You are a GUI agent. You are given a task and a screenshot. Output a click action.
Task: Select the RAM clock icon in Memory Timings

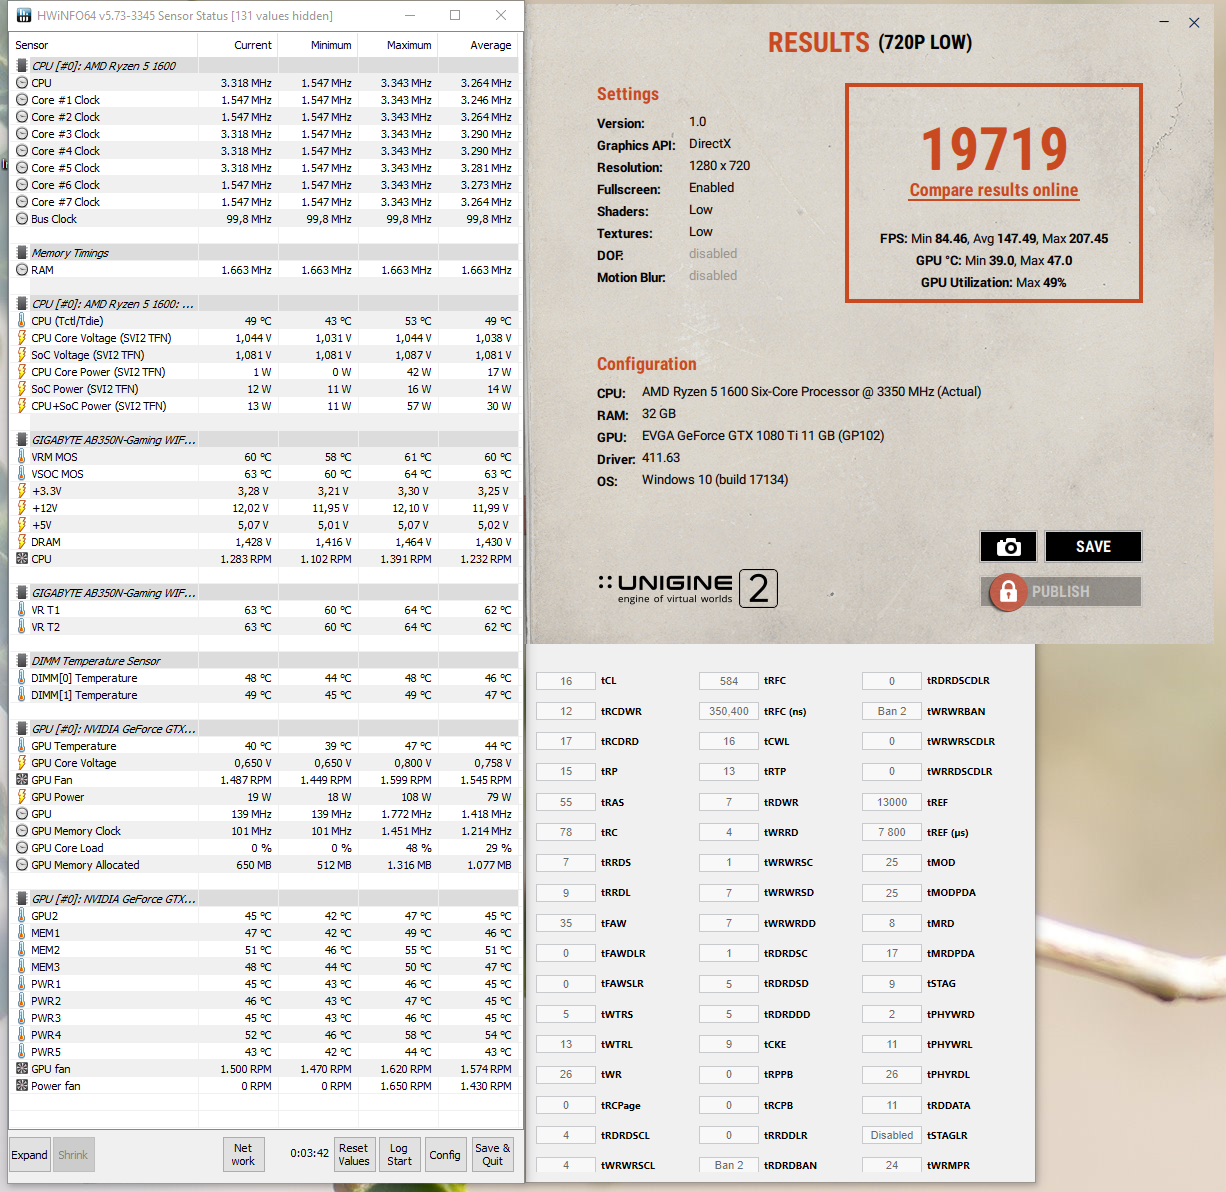coord(22,270)
